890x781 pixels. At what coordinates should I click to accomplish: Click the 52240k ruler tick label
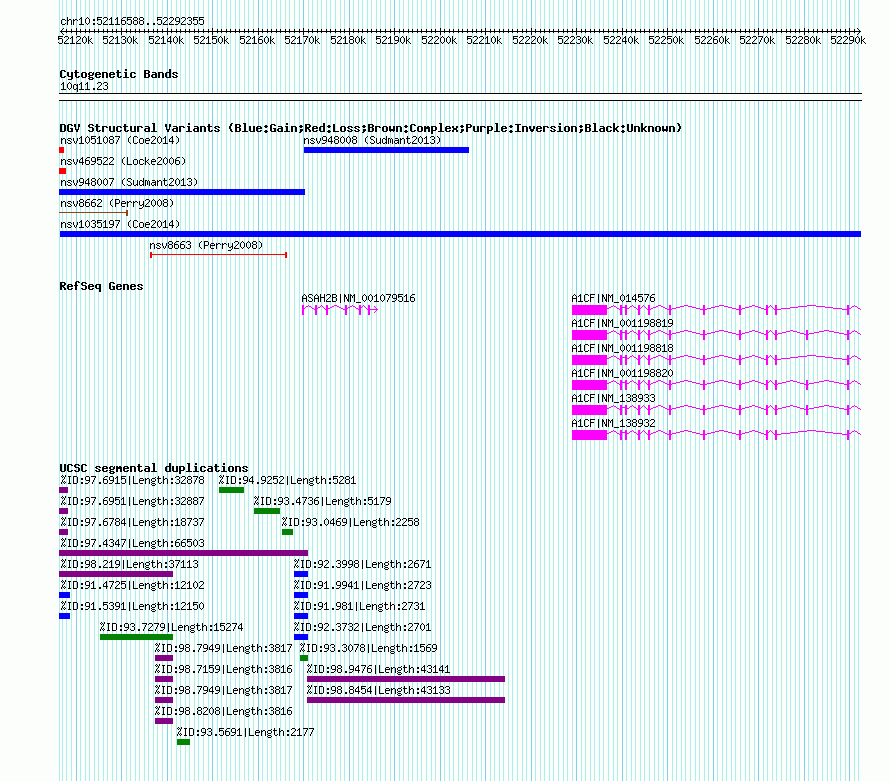pyautogui.click(x=621, y=40)
